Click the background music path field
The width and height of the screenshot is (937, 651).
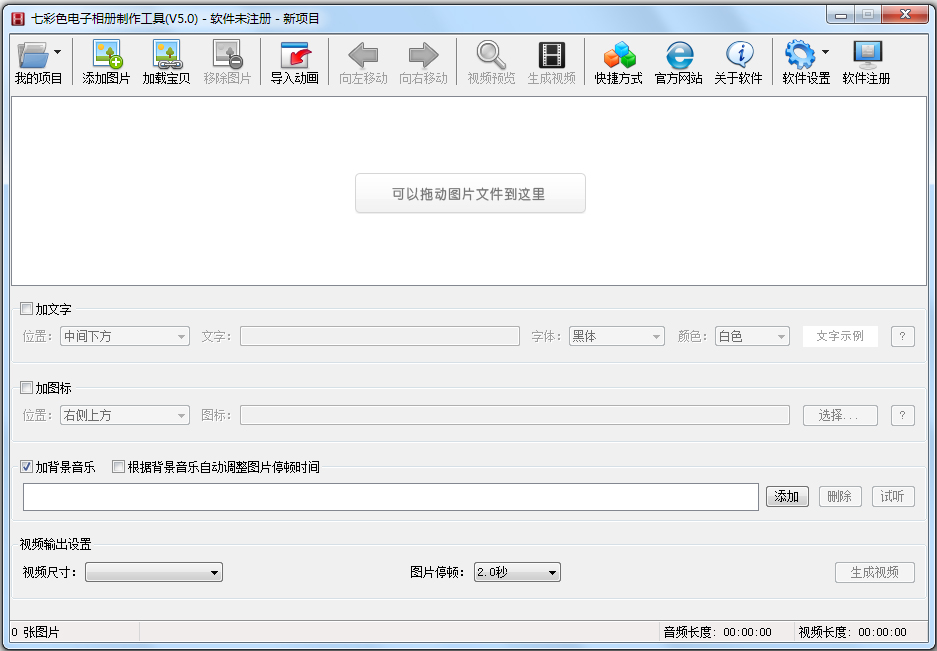[x=391, y=496]
